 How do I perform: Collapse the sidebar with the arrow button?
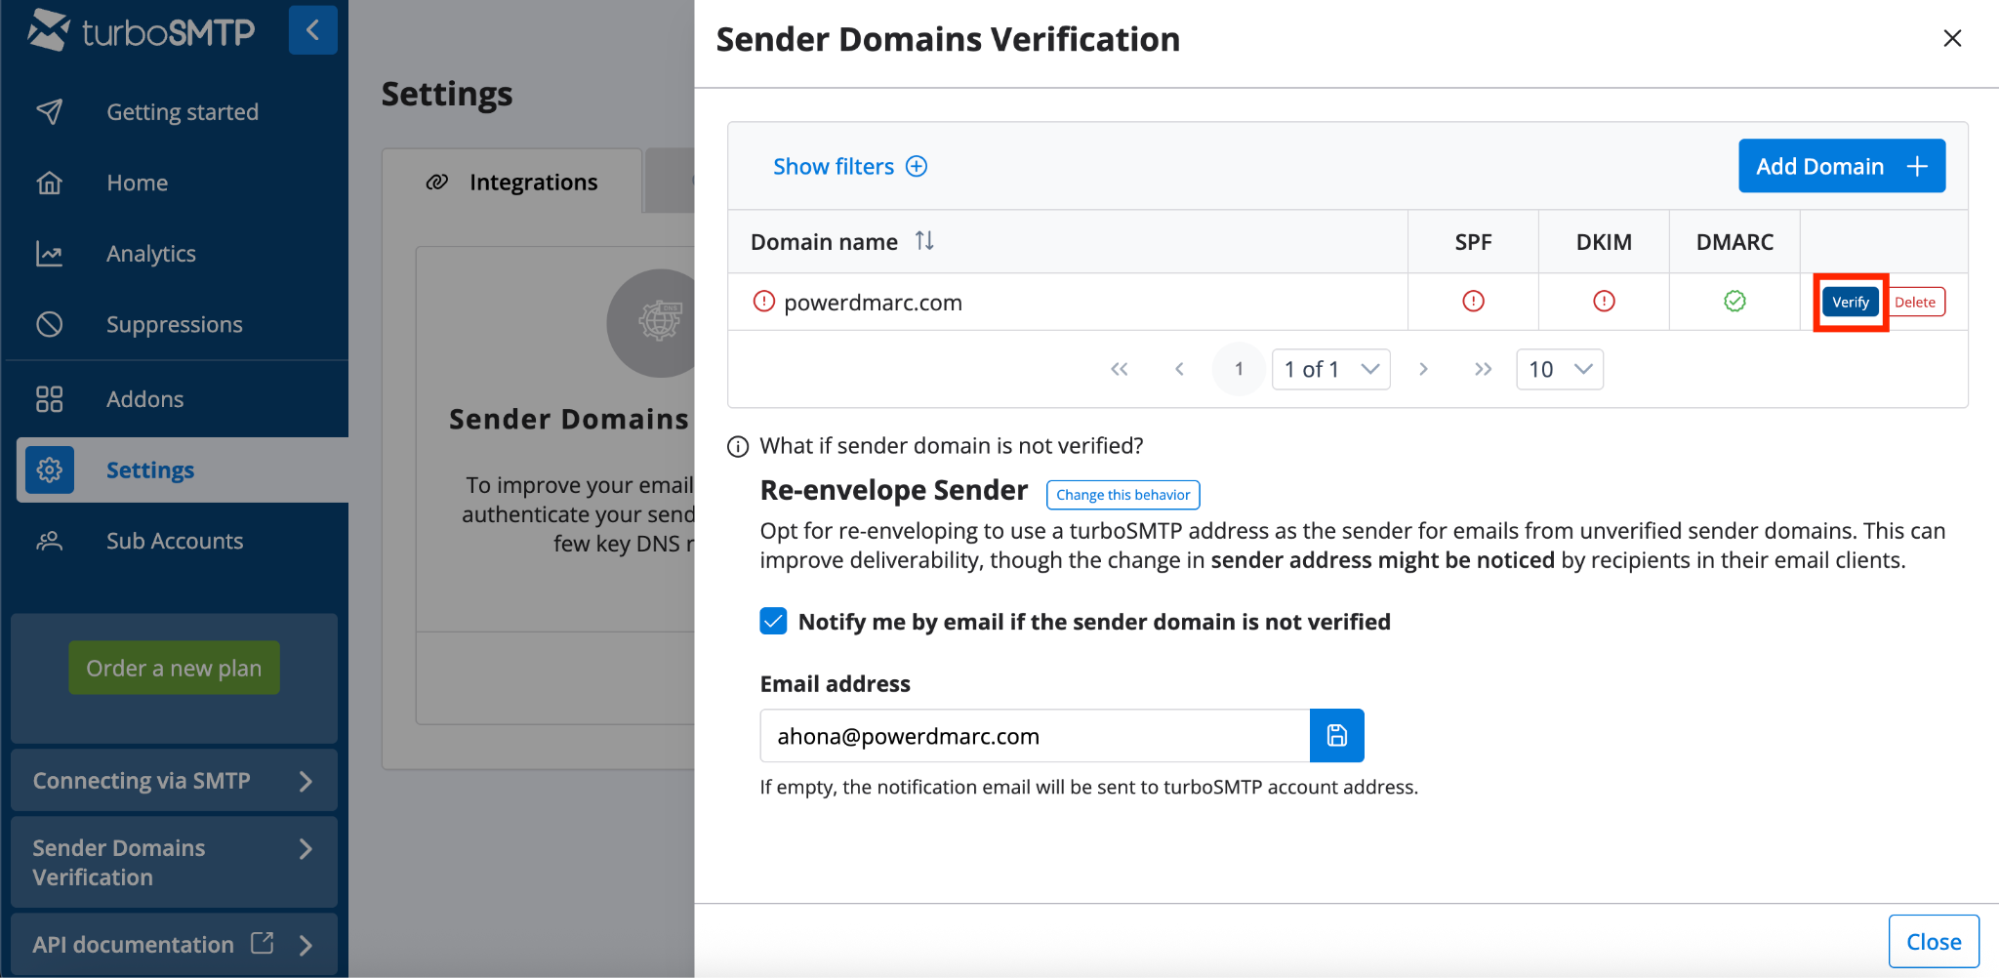pos(312,30)
